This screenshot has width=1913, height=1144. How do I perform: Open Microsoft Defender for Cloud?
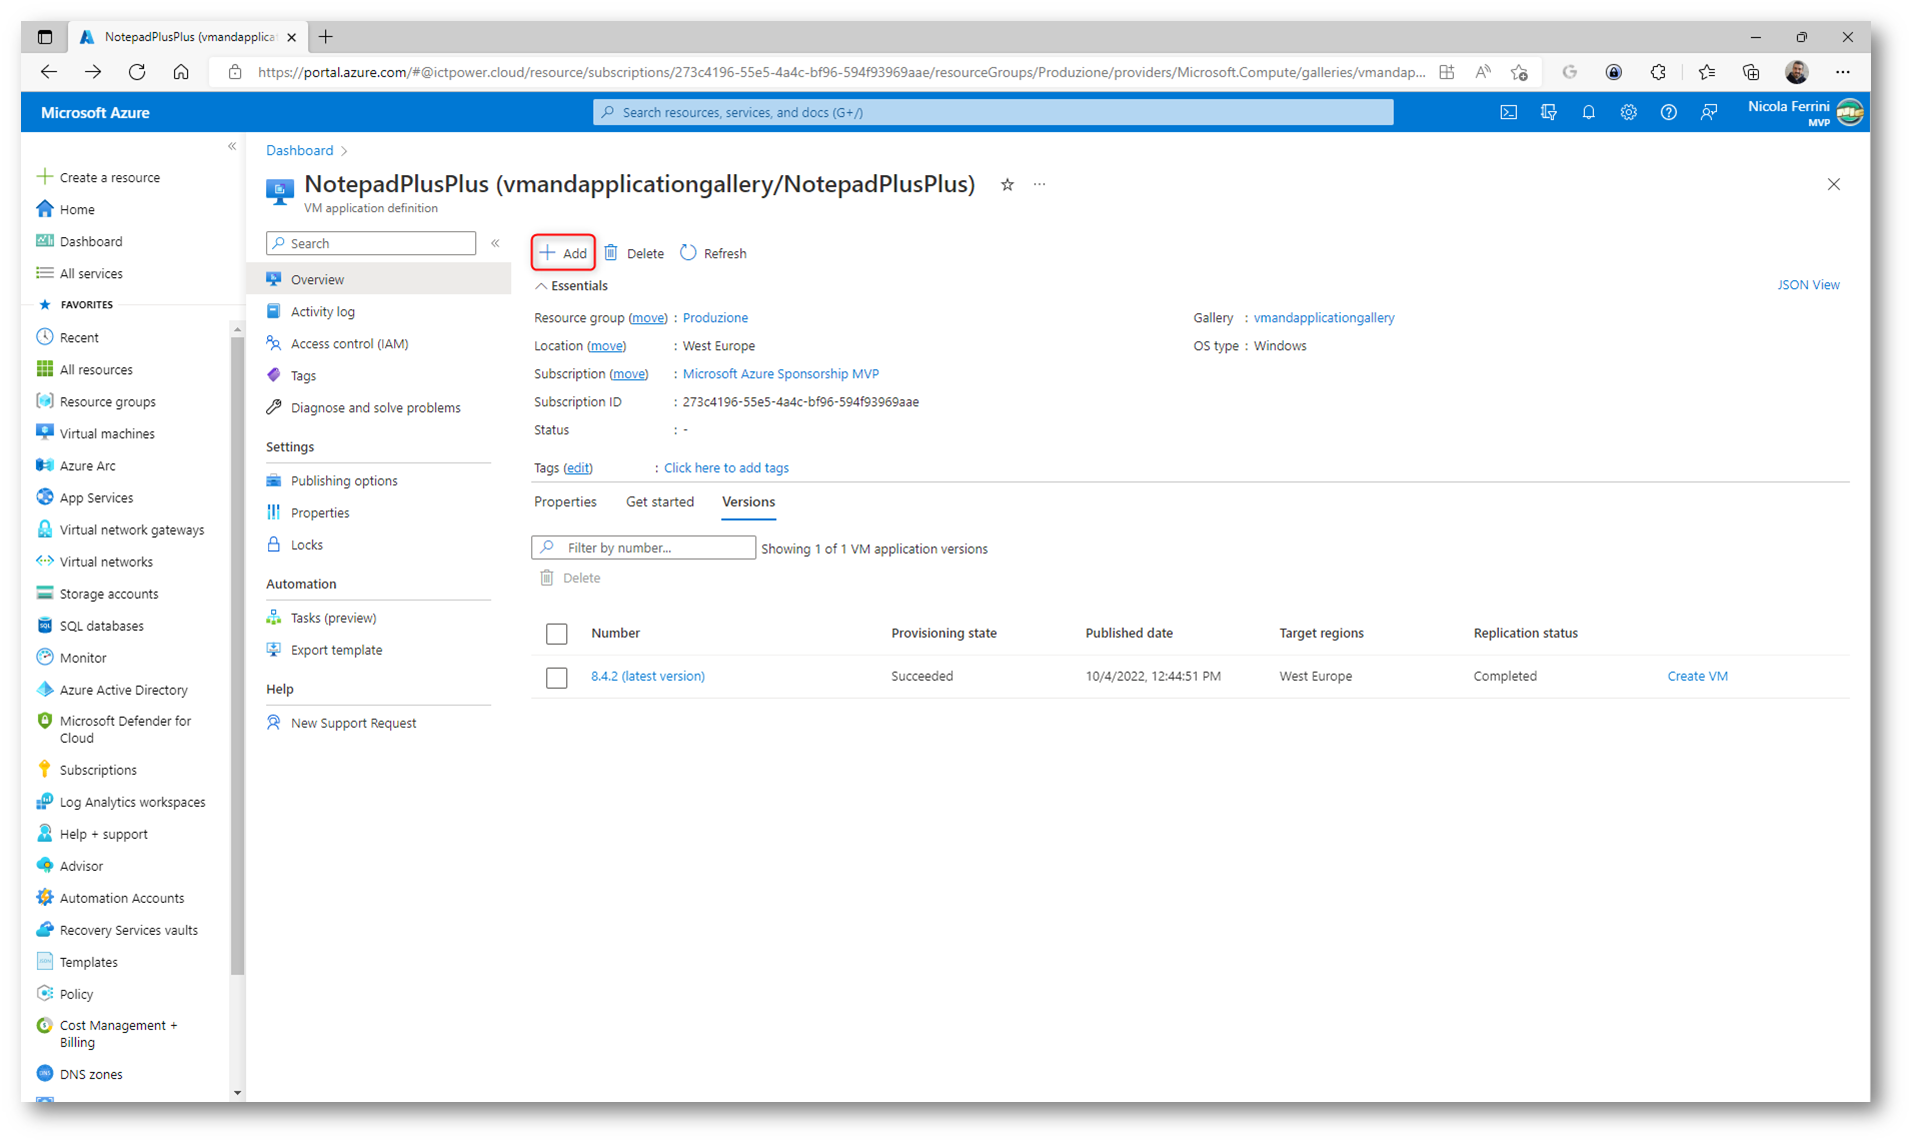[124, 729]
